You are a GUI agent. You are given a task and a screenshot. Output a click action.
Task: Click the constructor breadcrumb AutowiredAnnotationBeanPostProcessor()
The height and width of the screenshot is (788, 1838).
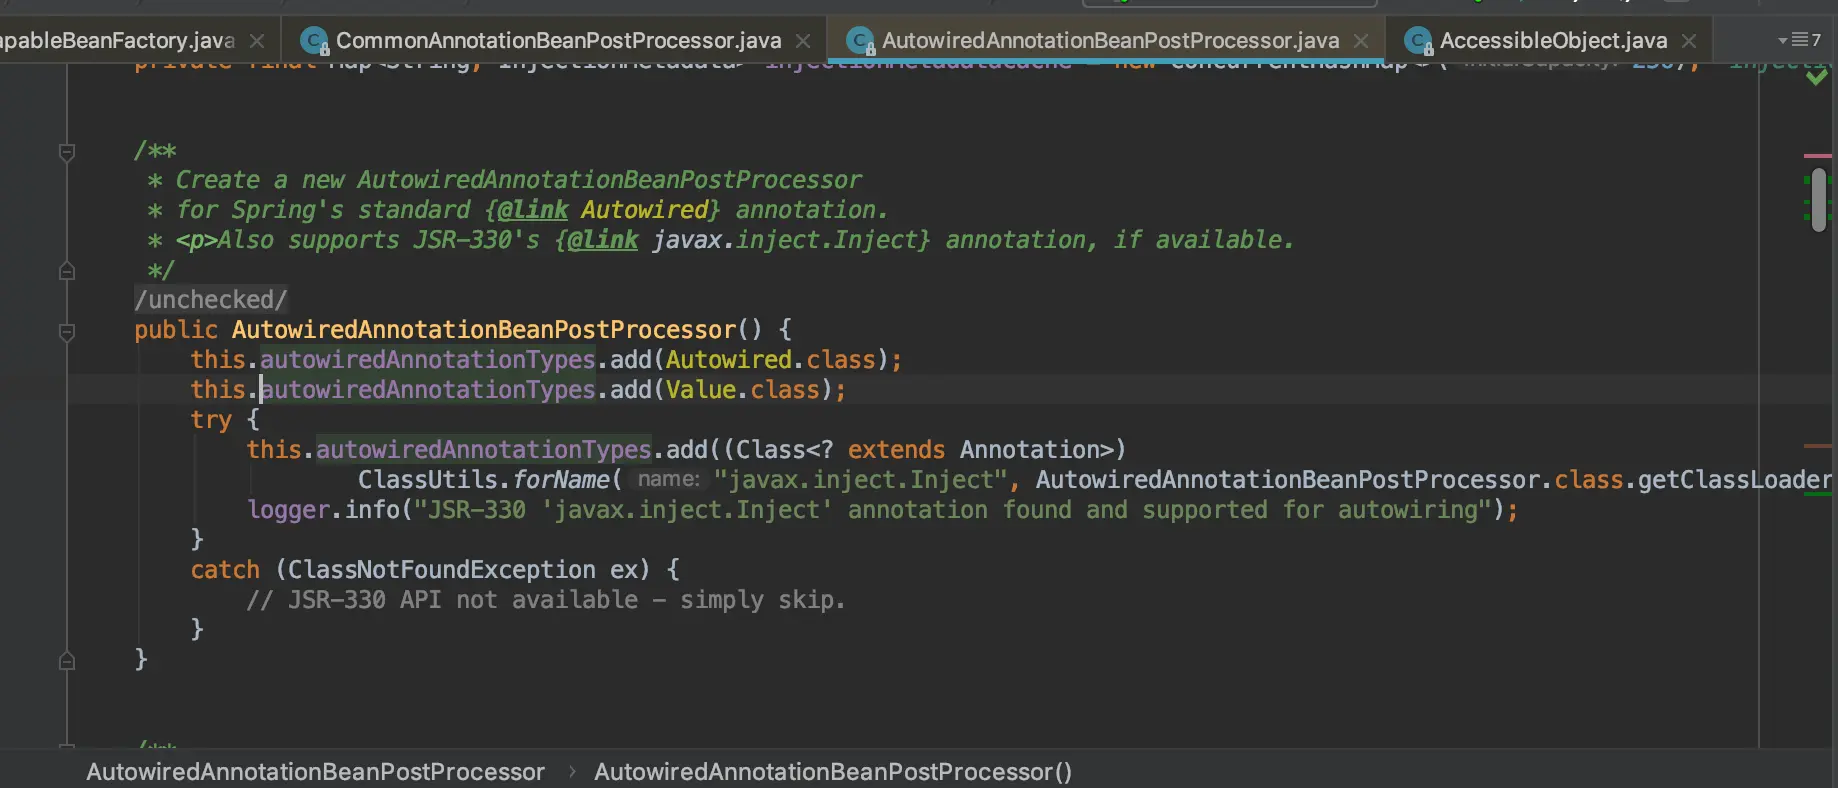833,772
